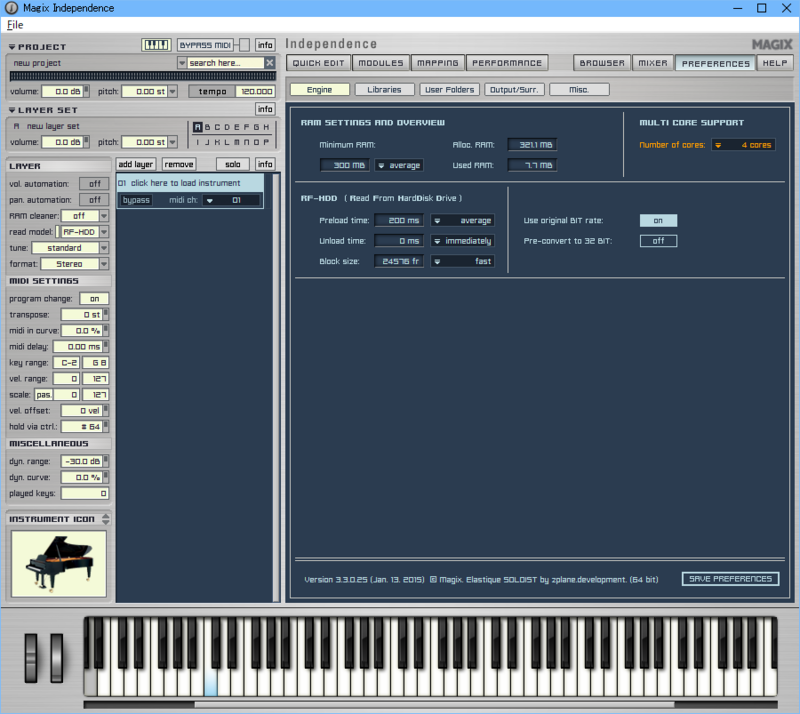Click the layer list vertical scrollbar
Viewport: 800px width, 714px height.
(x=276, y=388)
